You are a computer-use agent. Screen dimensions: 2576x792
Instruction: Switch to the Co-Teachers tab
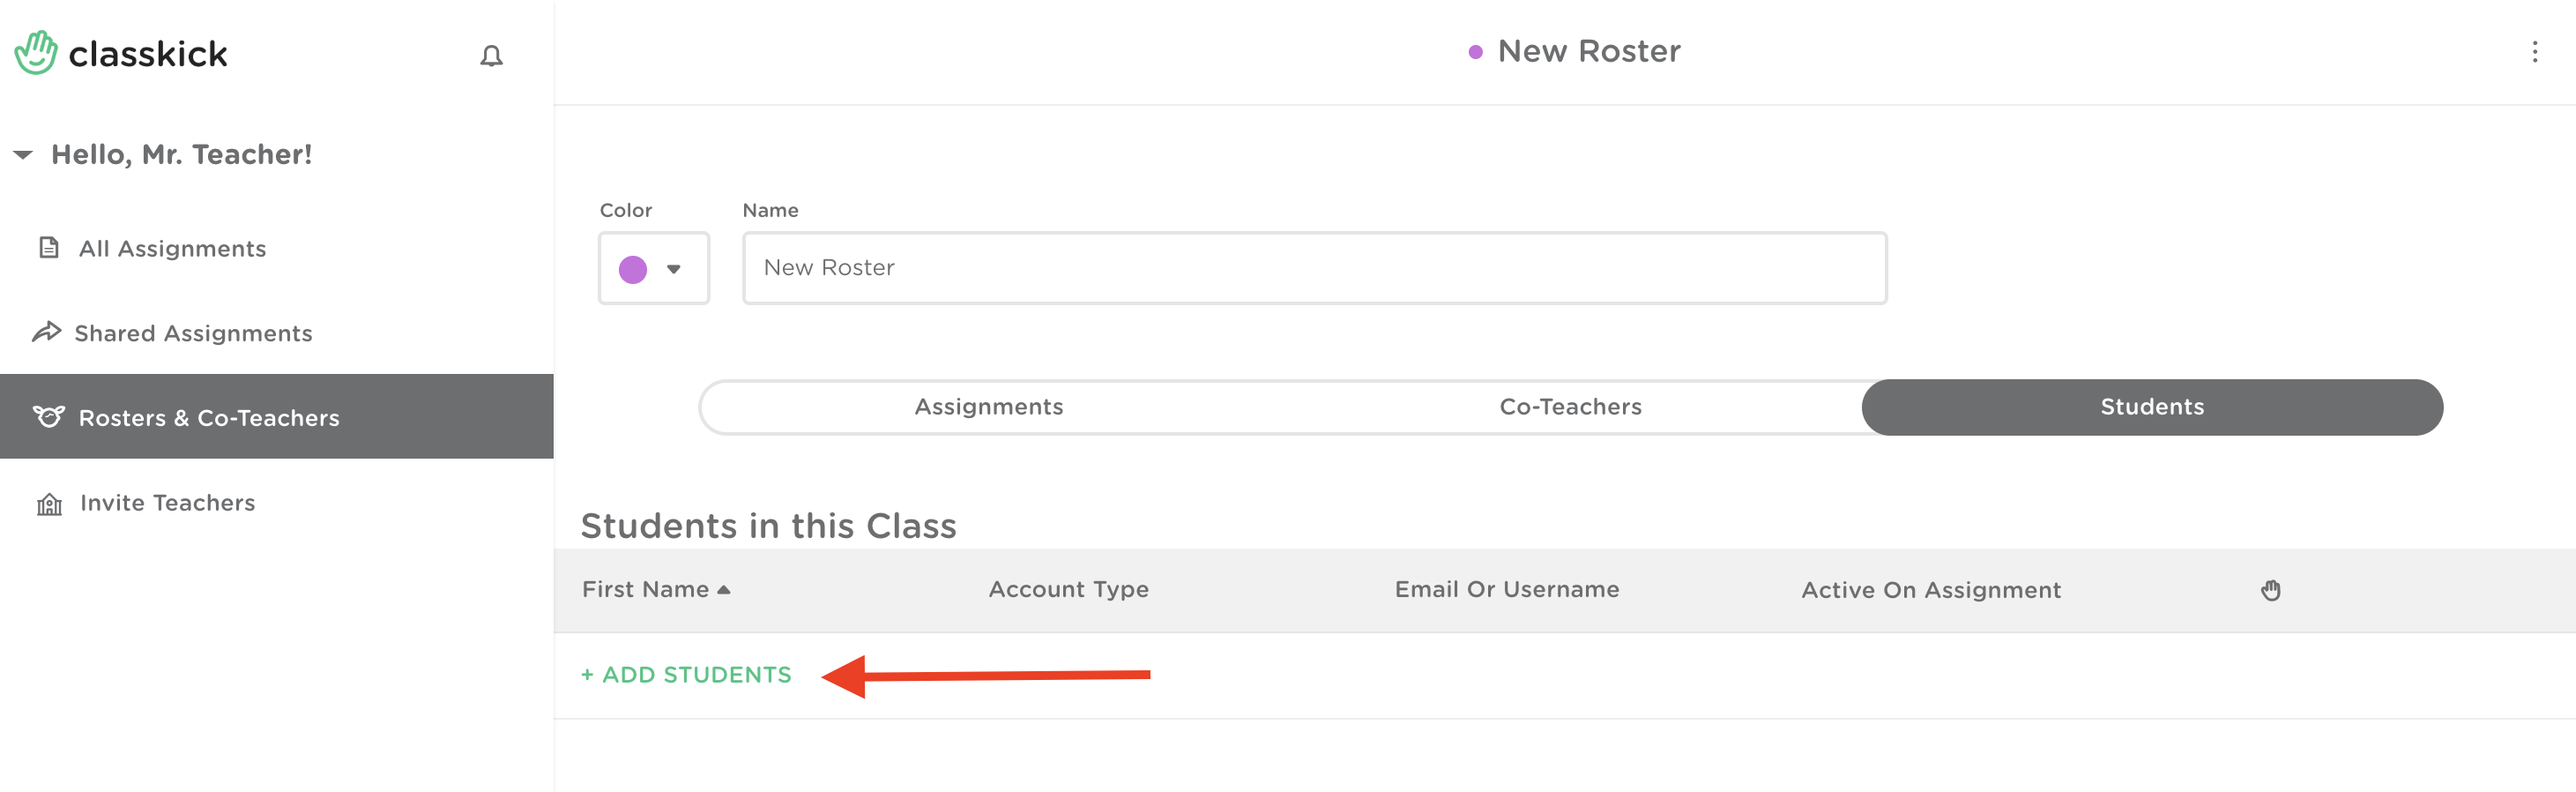click(1570, 407)
